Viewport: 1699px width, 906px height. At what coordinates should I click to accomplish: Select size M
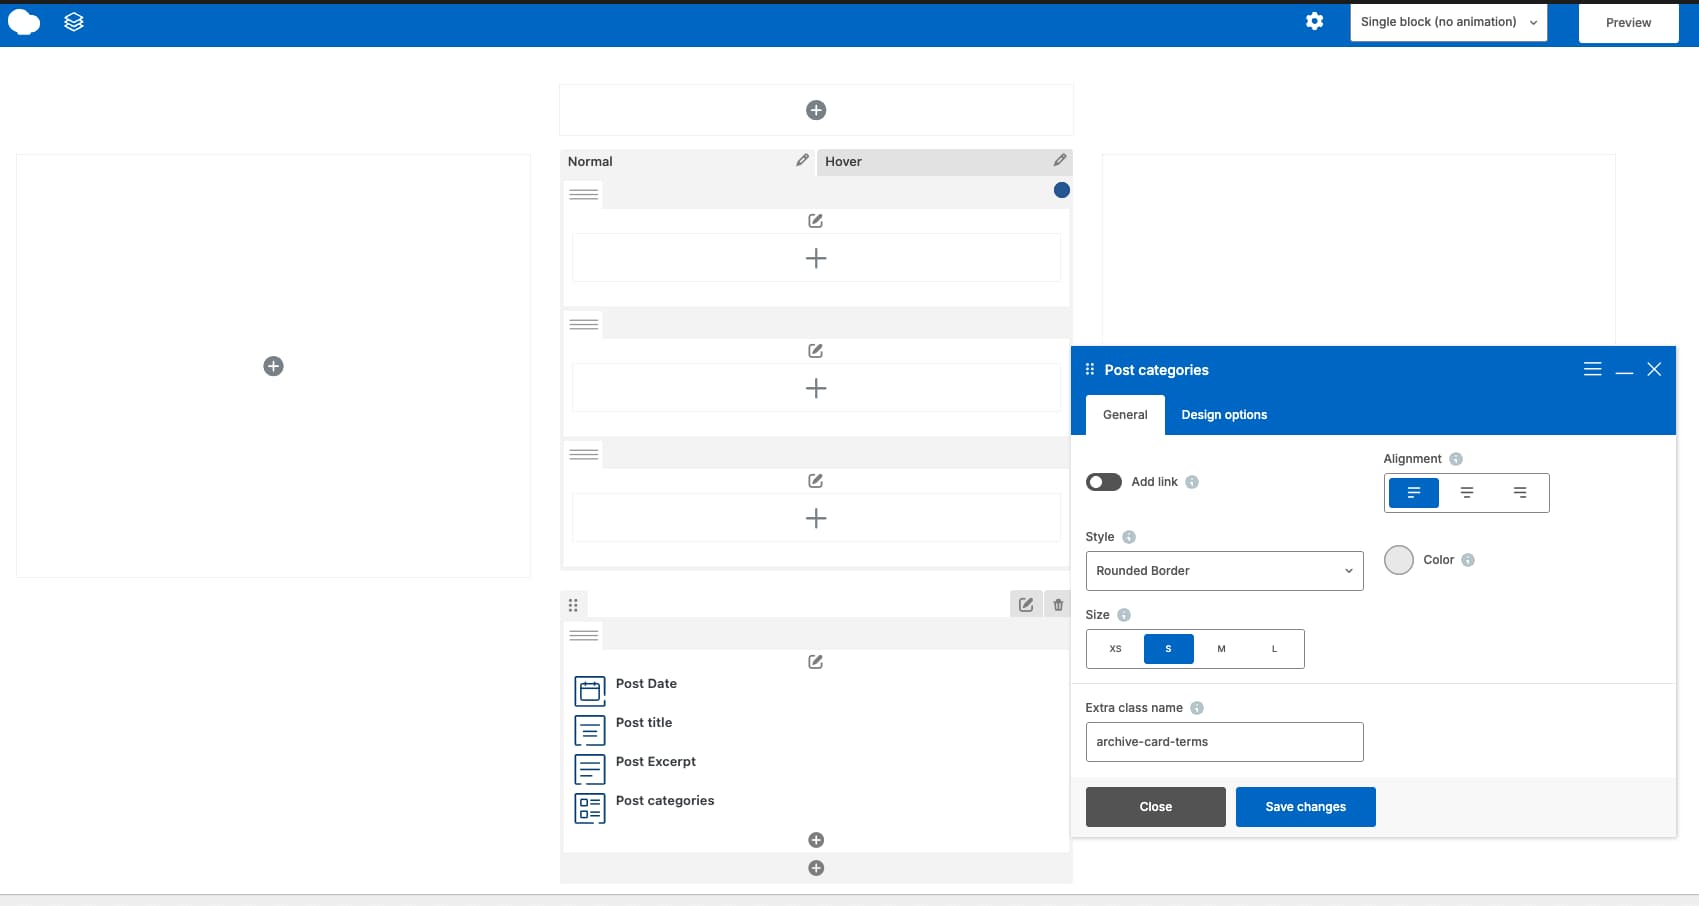tap(1221, 649)
